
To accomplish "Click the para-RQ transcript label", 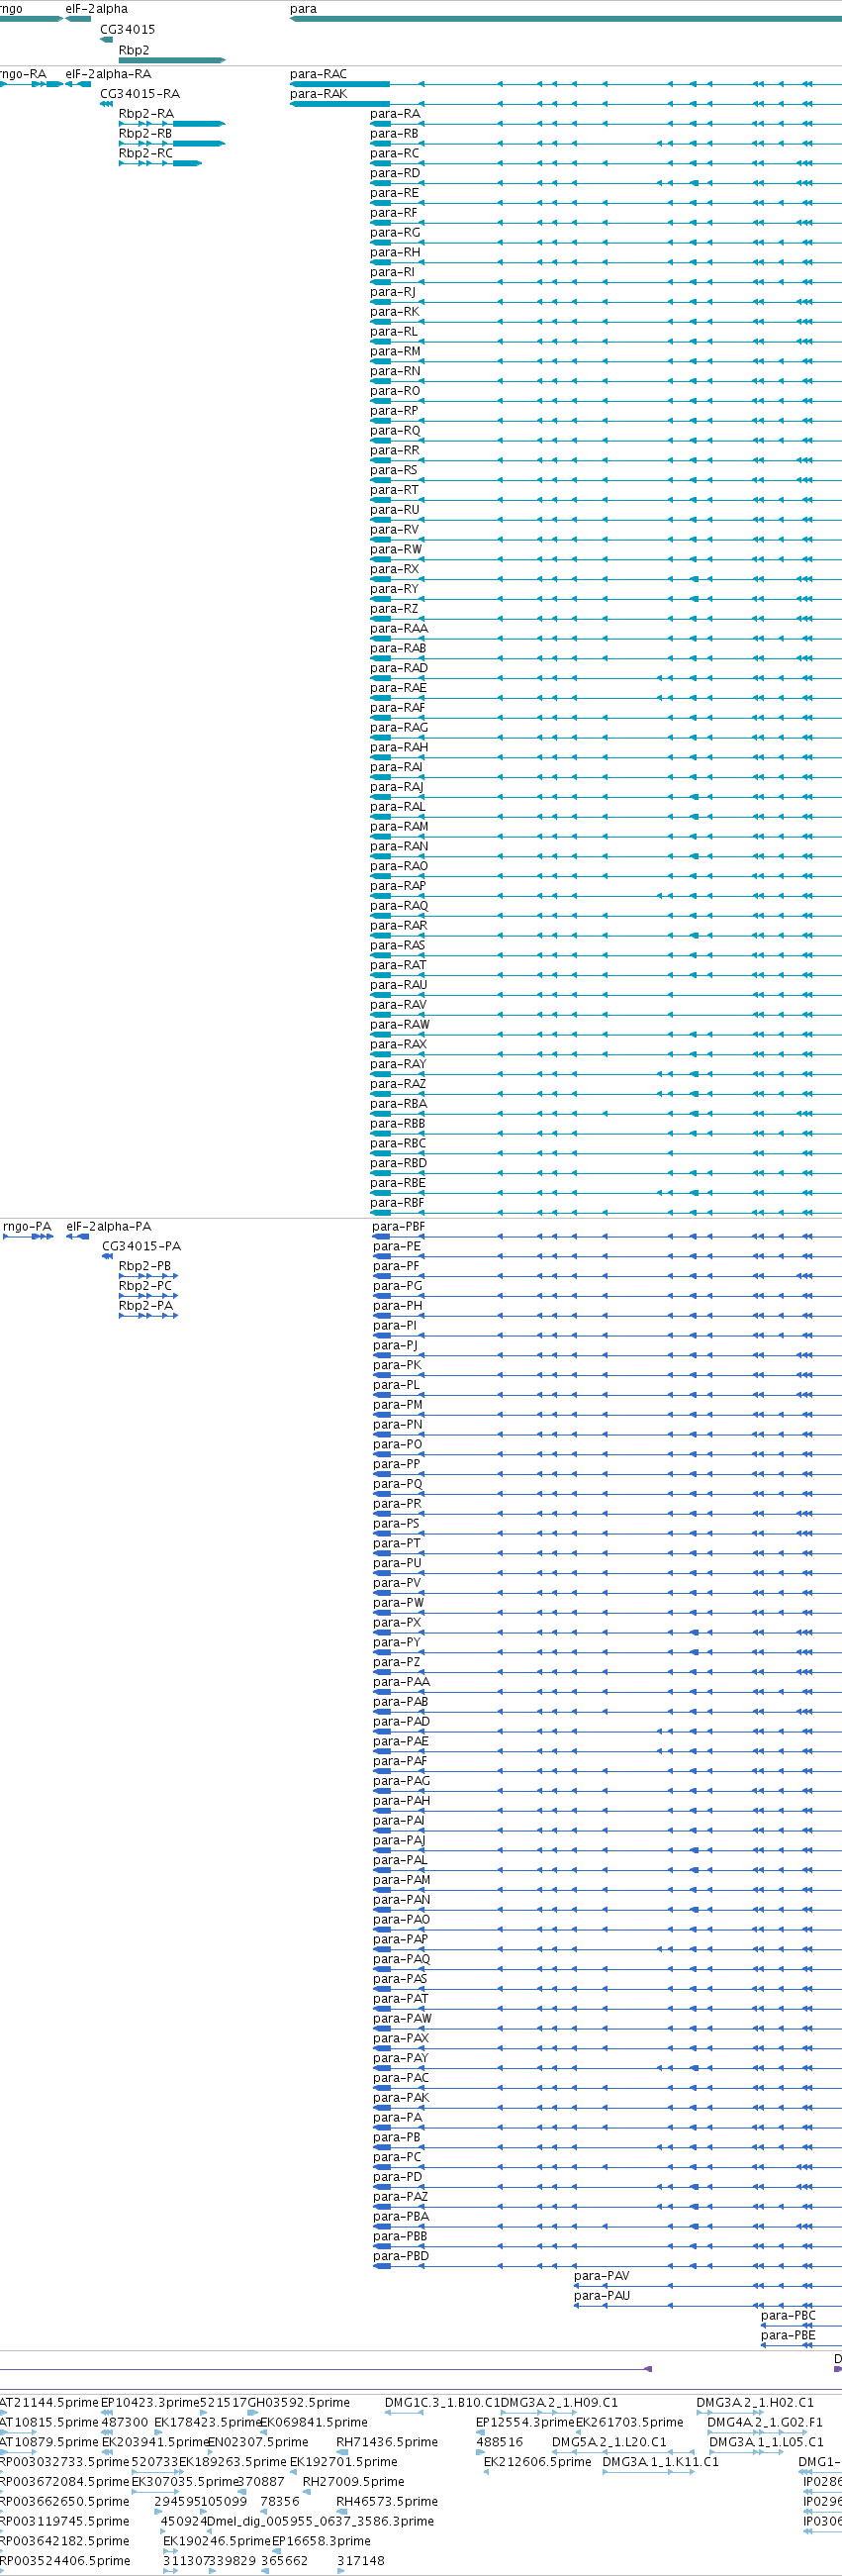I will click(x=395, y=431).
